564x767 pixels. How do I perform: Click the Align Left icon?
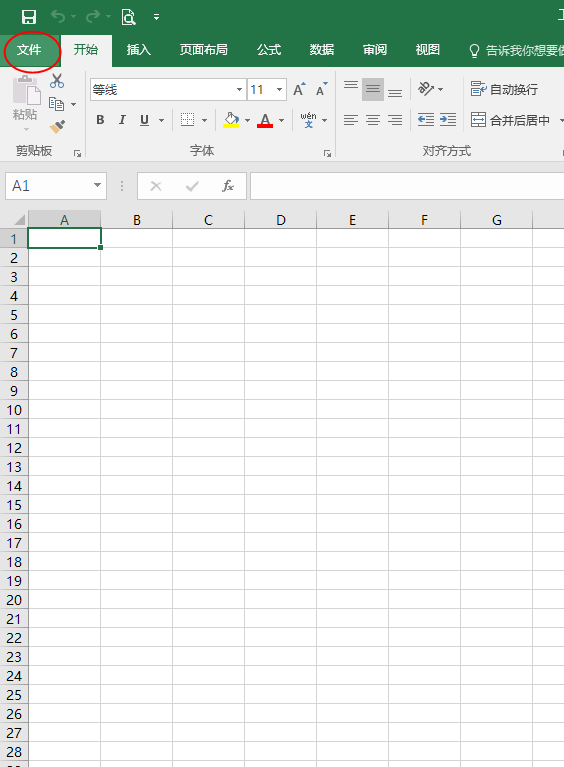click(351, 120)
